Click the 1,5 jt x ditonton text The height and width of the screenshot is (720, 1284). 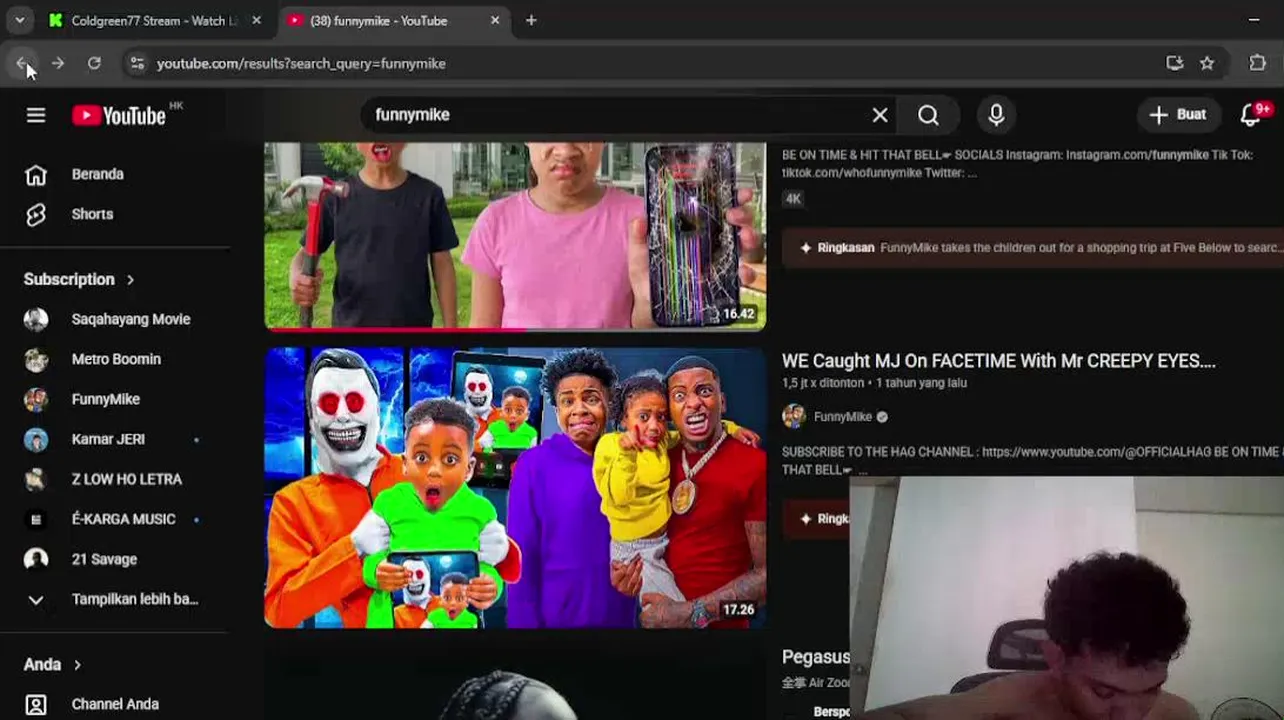pos(823,383)
